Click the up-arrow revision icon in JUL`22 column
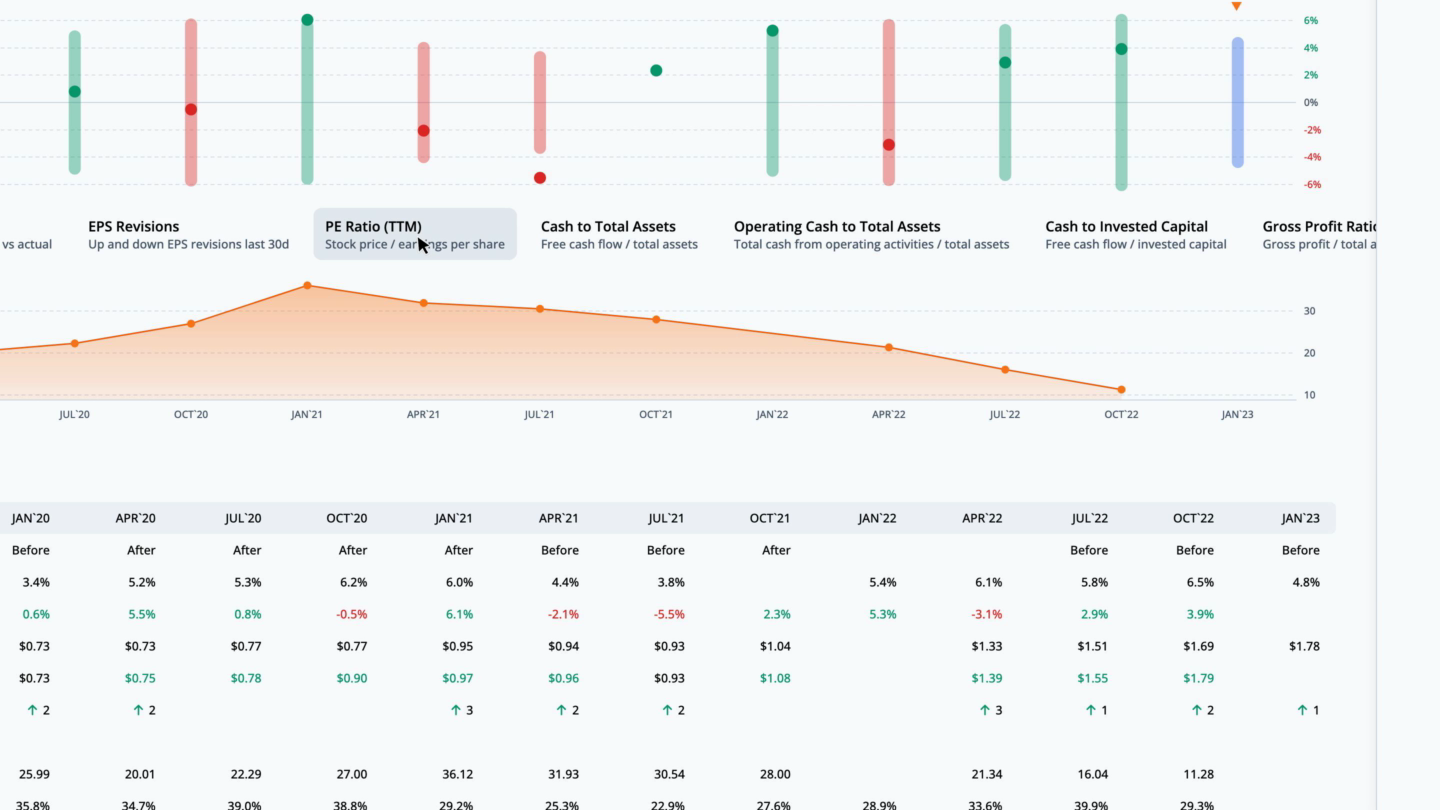 [1091, 710]
